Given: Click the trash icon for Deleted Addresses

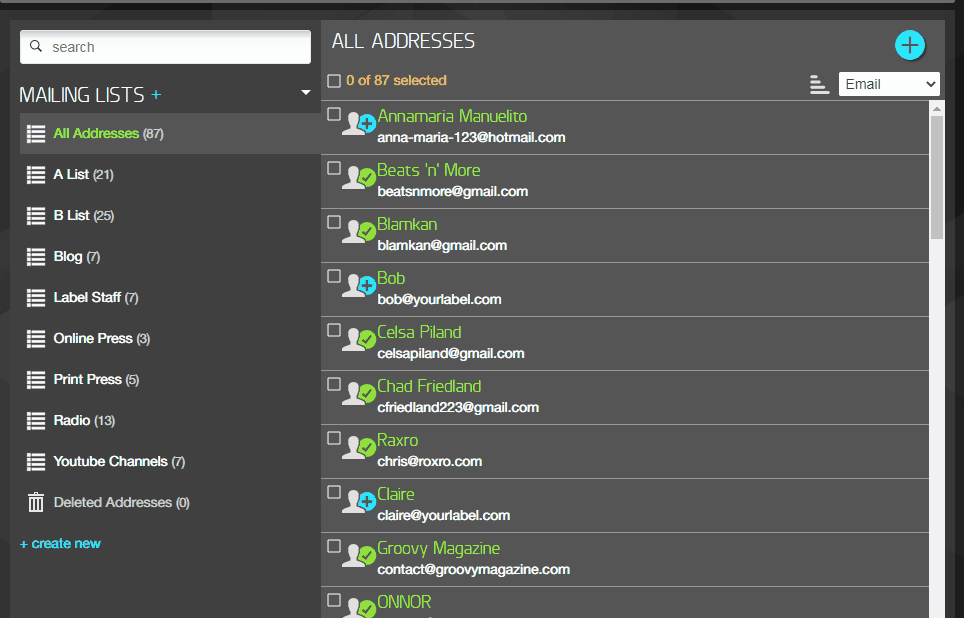Looking at the screenshot, I should pos(36,502).
